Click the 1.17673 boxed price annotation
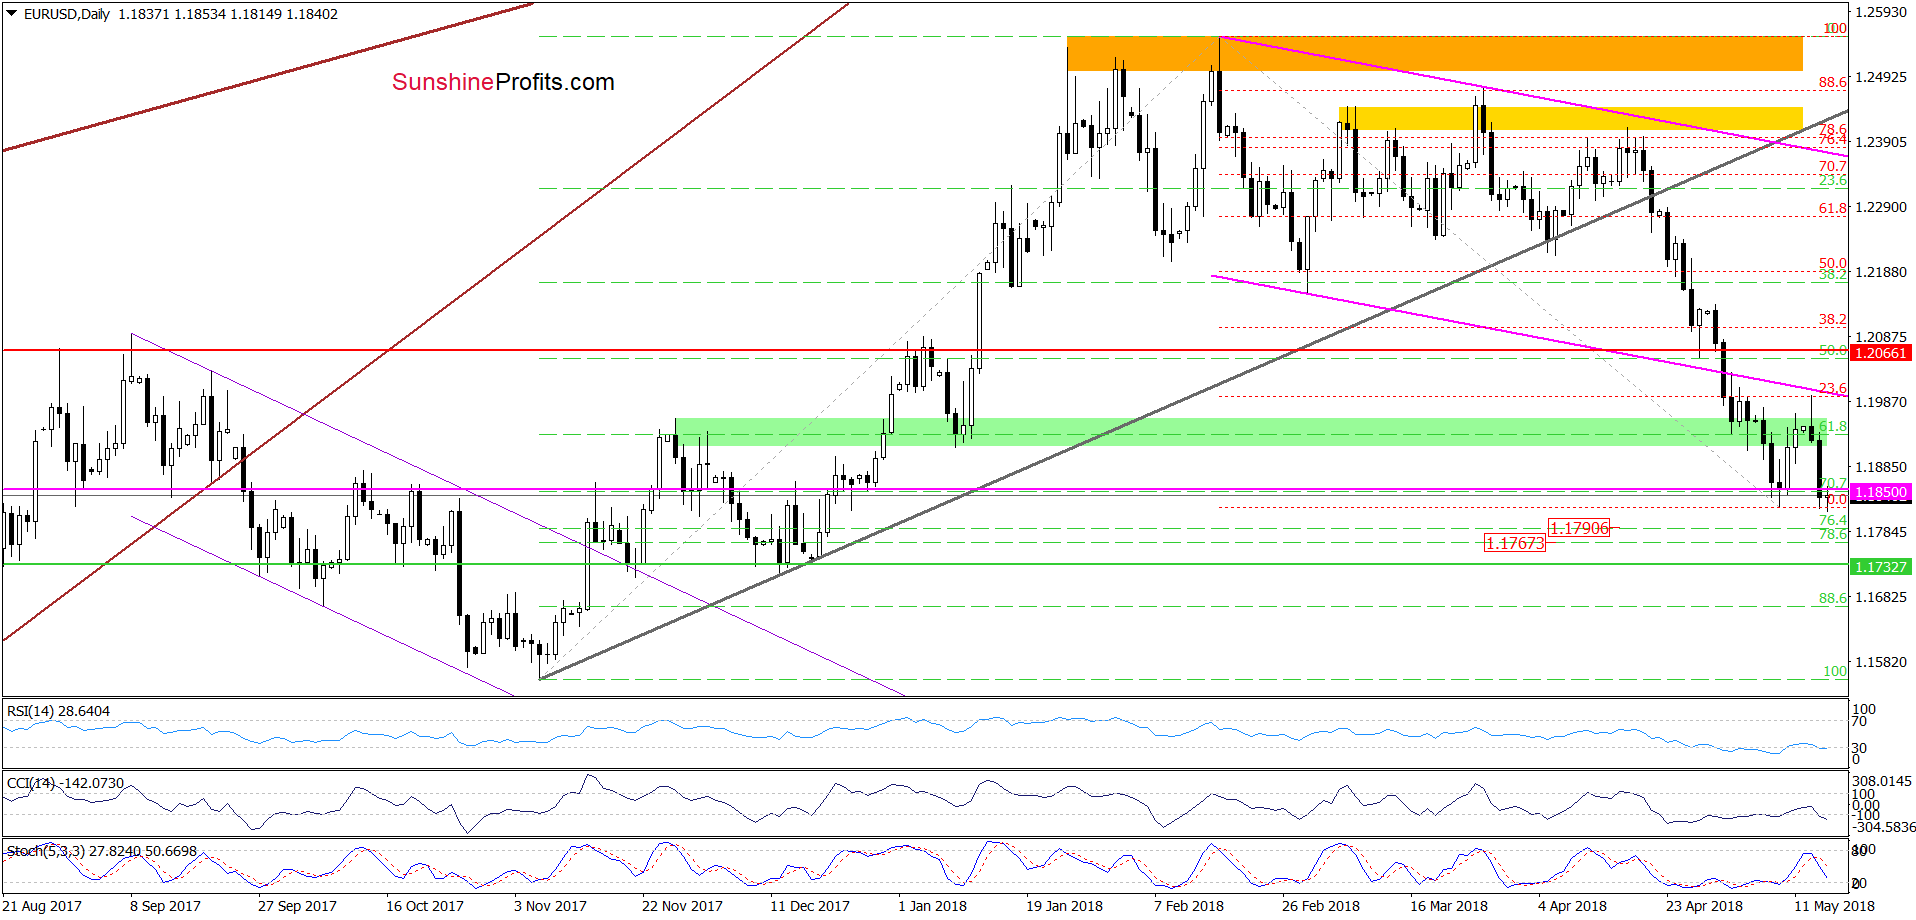Viewport: 1916px width, 920px height. pos(1515,543)
